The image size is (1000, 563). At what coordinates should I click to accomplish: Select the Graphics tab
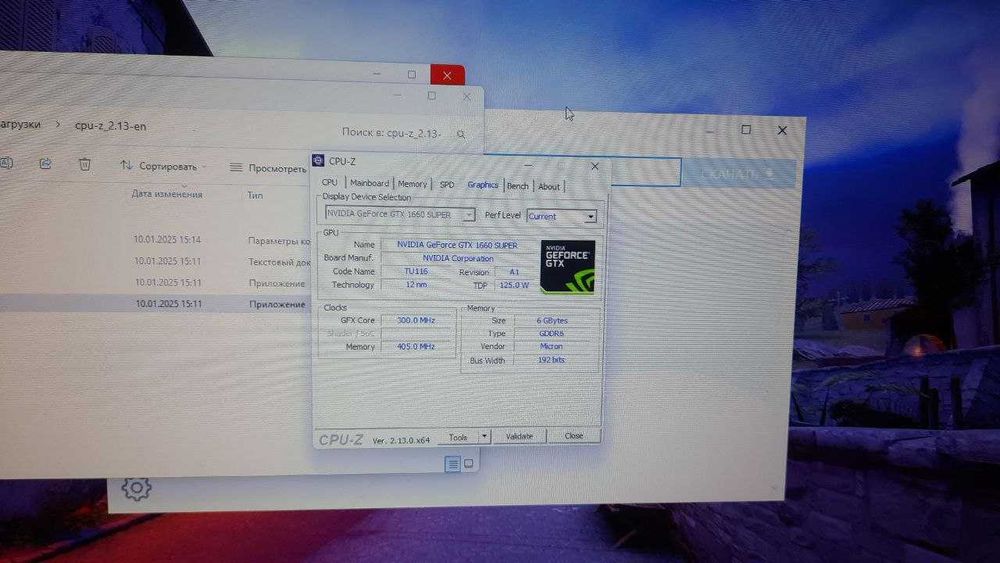[x=483, y=184]
